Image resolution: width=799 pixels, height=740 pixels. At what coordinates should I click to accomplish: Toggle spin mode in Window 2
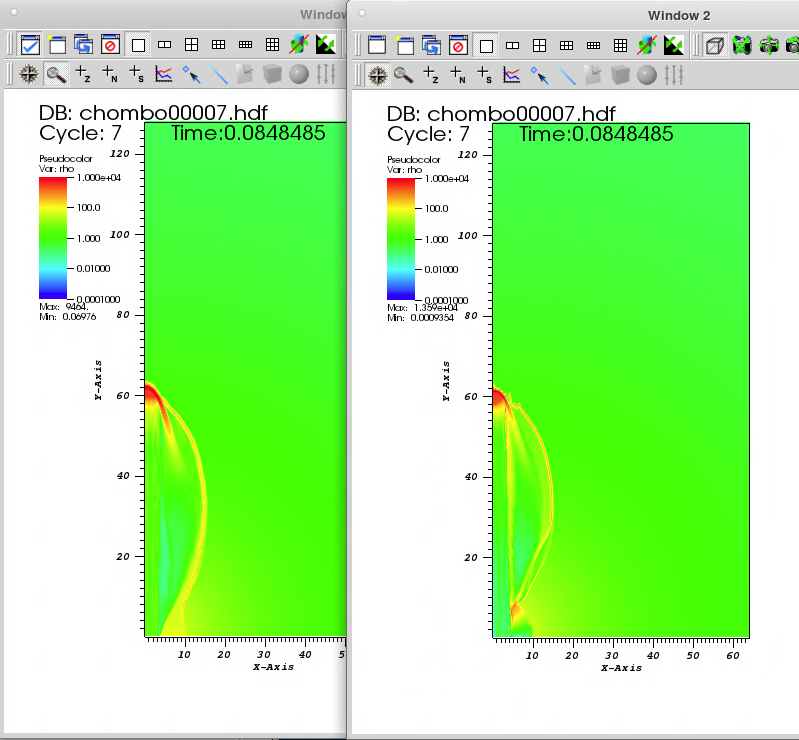[x=647, y=46]
